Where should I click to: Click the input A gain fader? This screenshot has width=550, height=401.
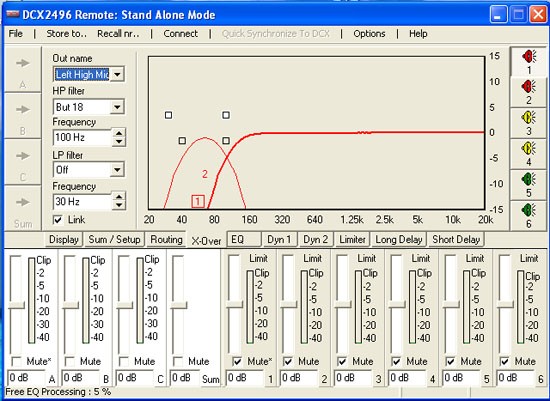pos(16,305)
